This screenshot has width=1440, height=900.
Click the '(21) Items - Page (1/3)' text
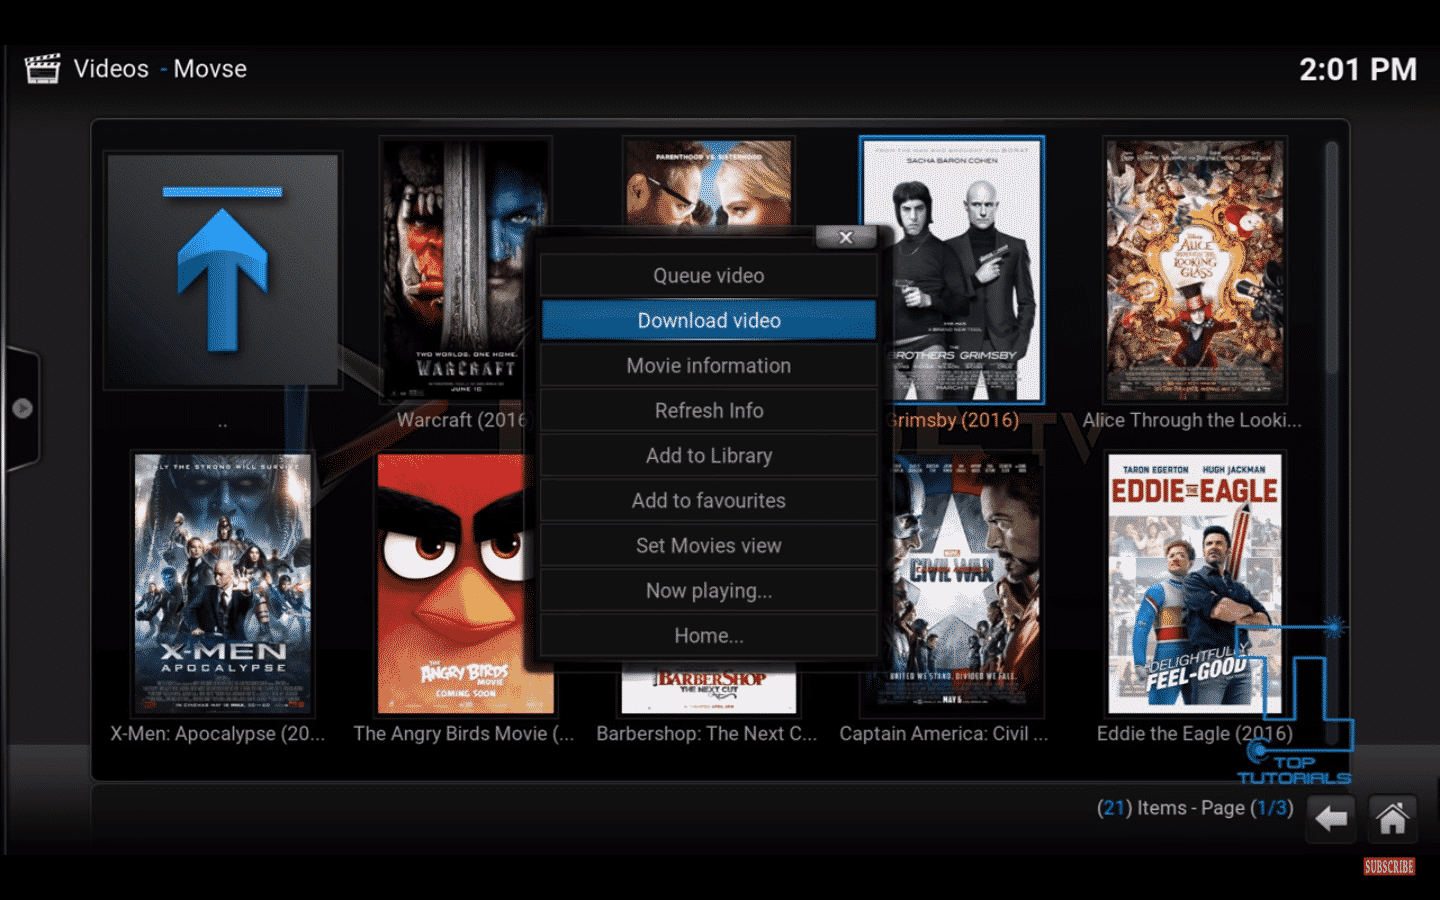pyautogui.click(x=1195, y=808)
